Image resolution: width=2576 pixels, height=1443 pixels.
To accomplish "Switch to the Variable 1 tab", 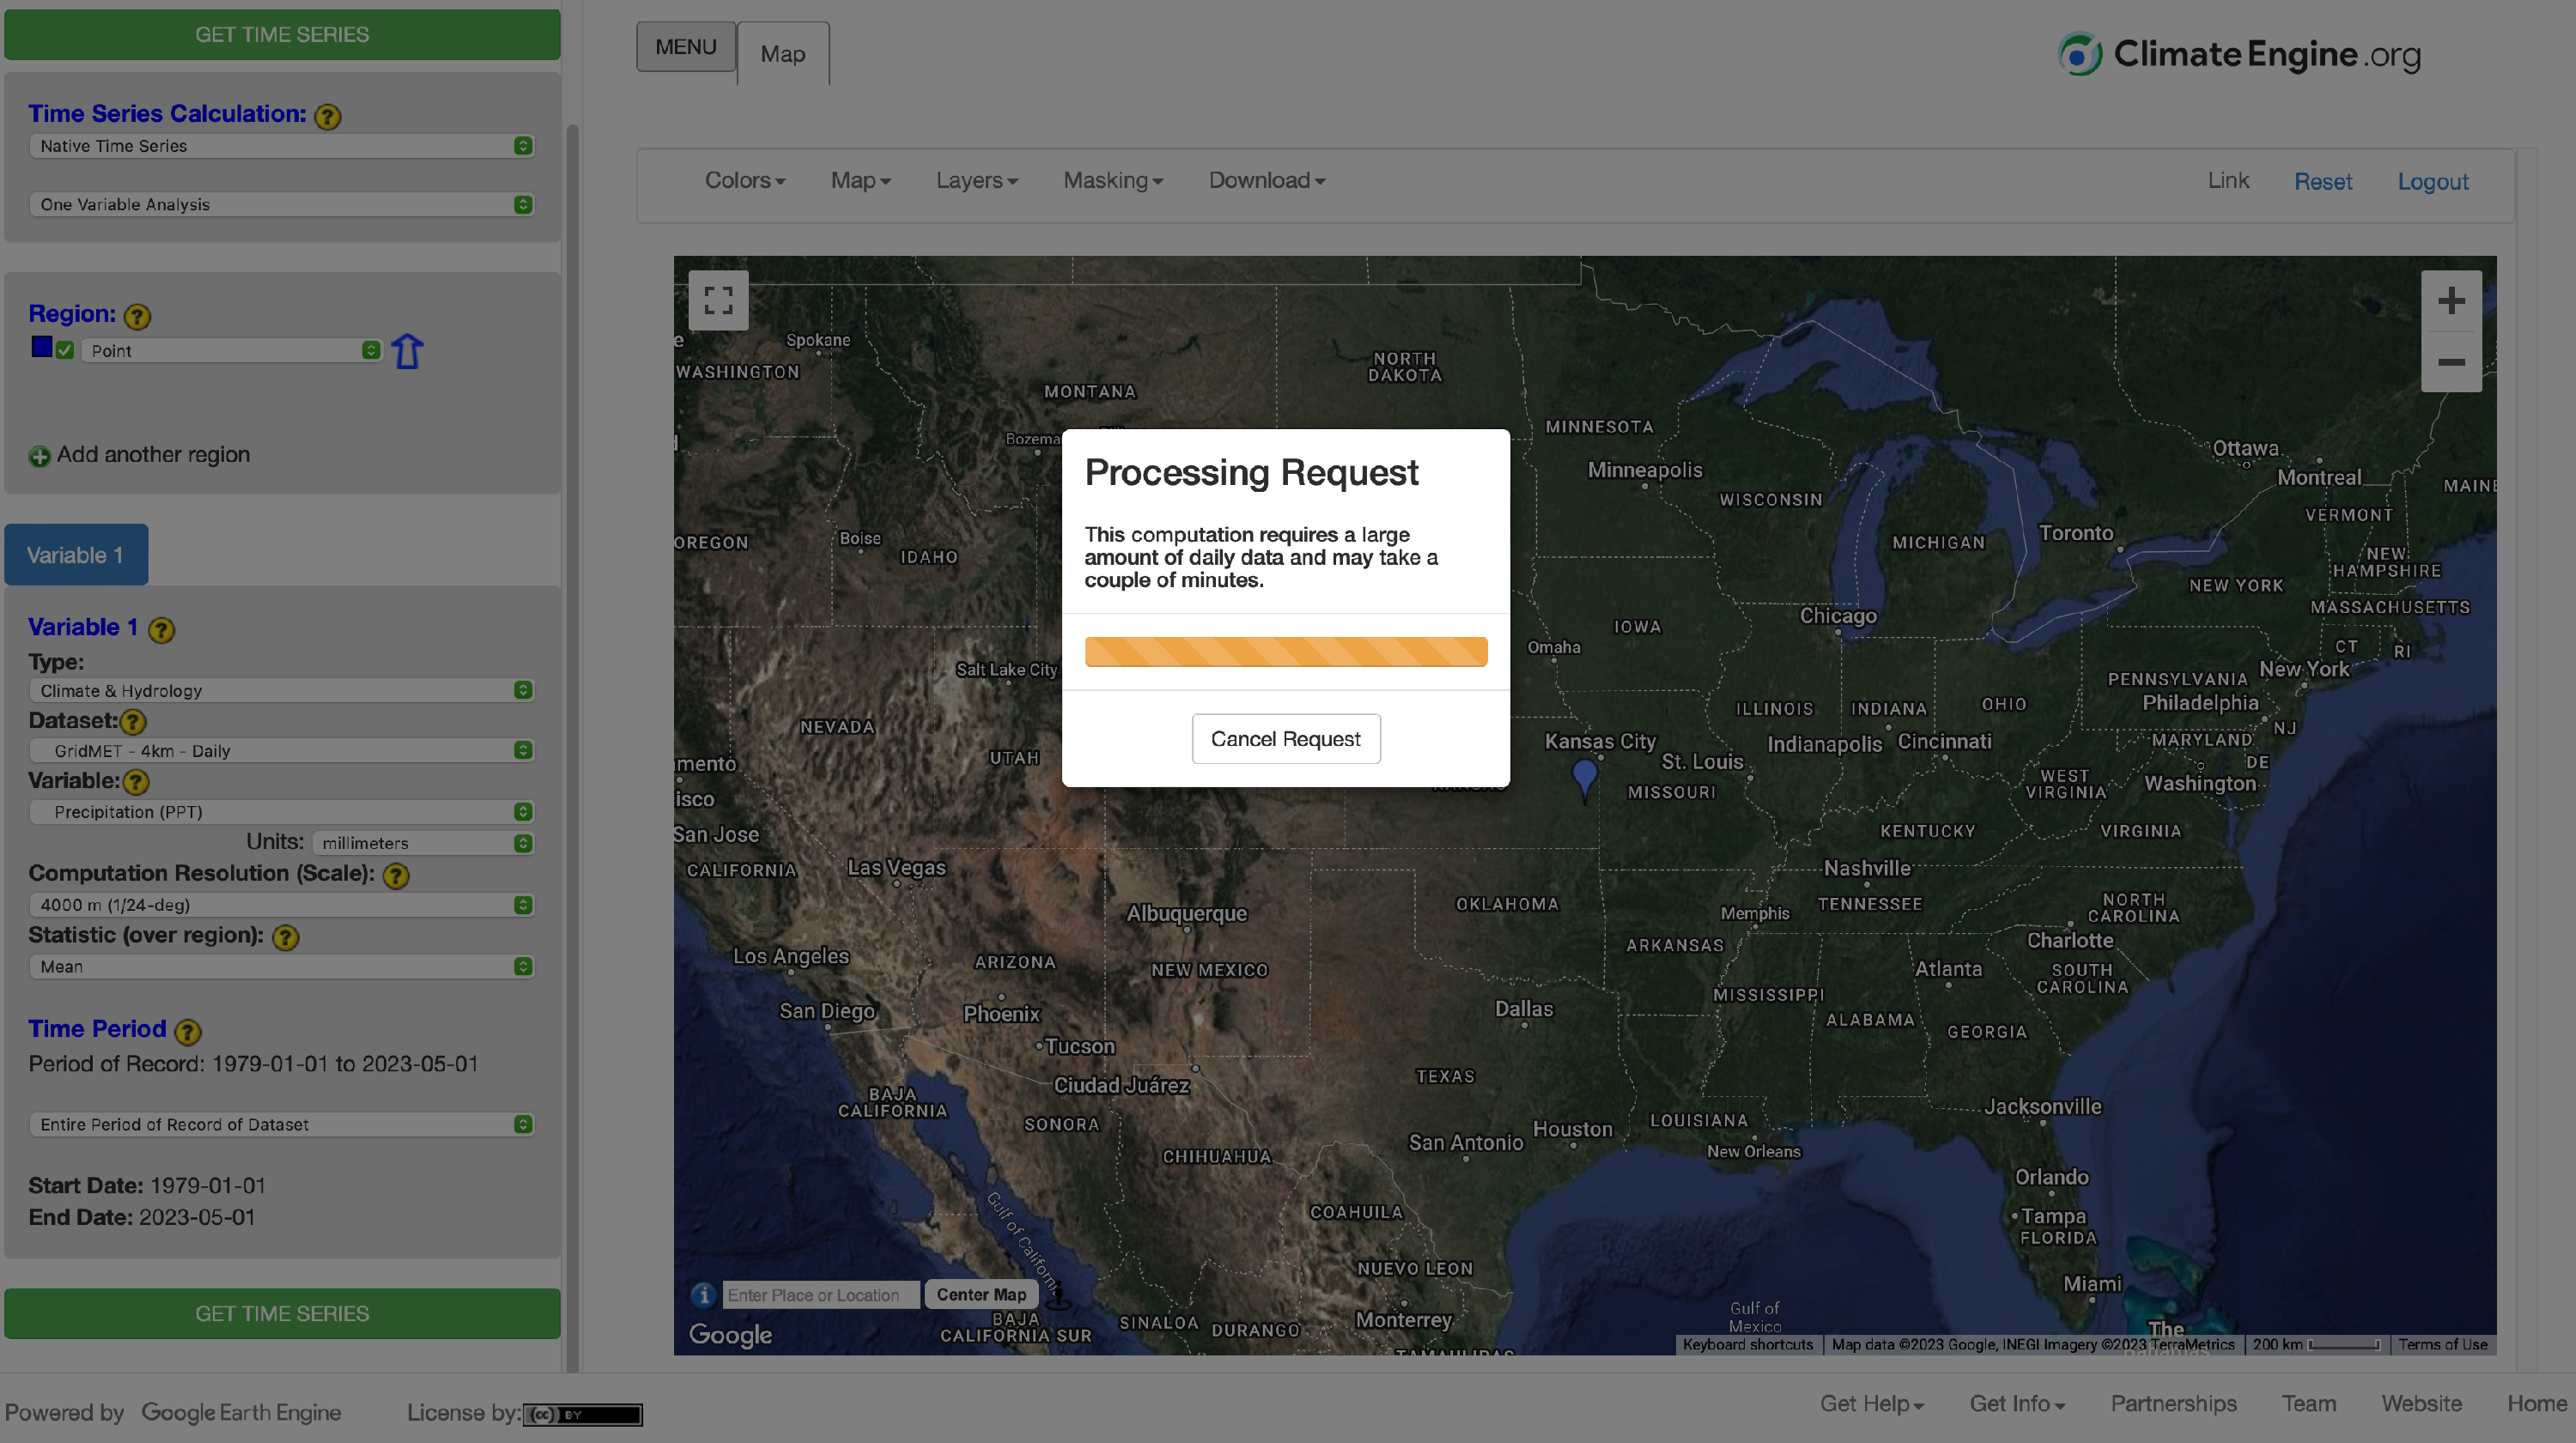I will pos(76,555).
